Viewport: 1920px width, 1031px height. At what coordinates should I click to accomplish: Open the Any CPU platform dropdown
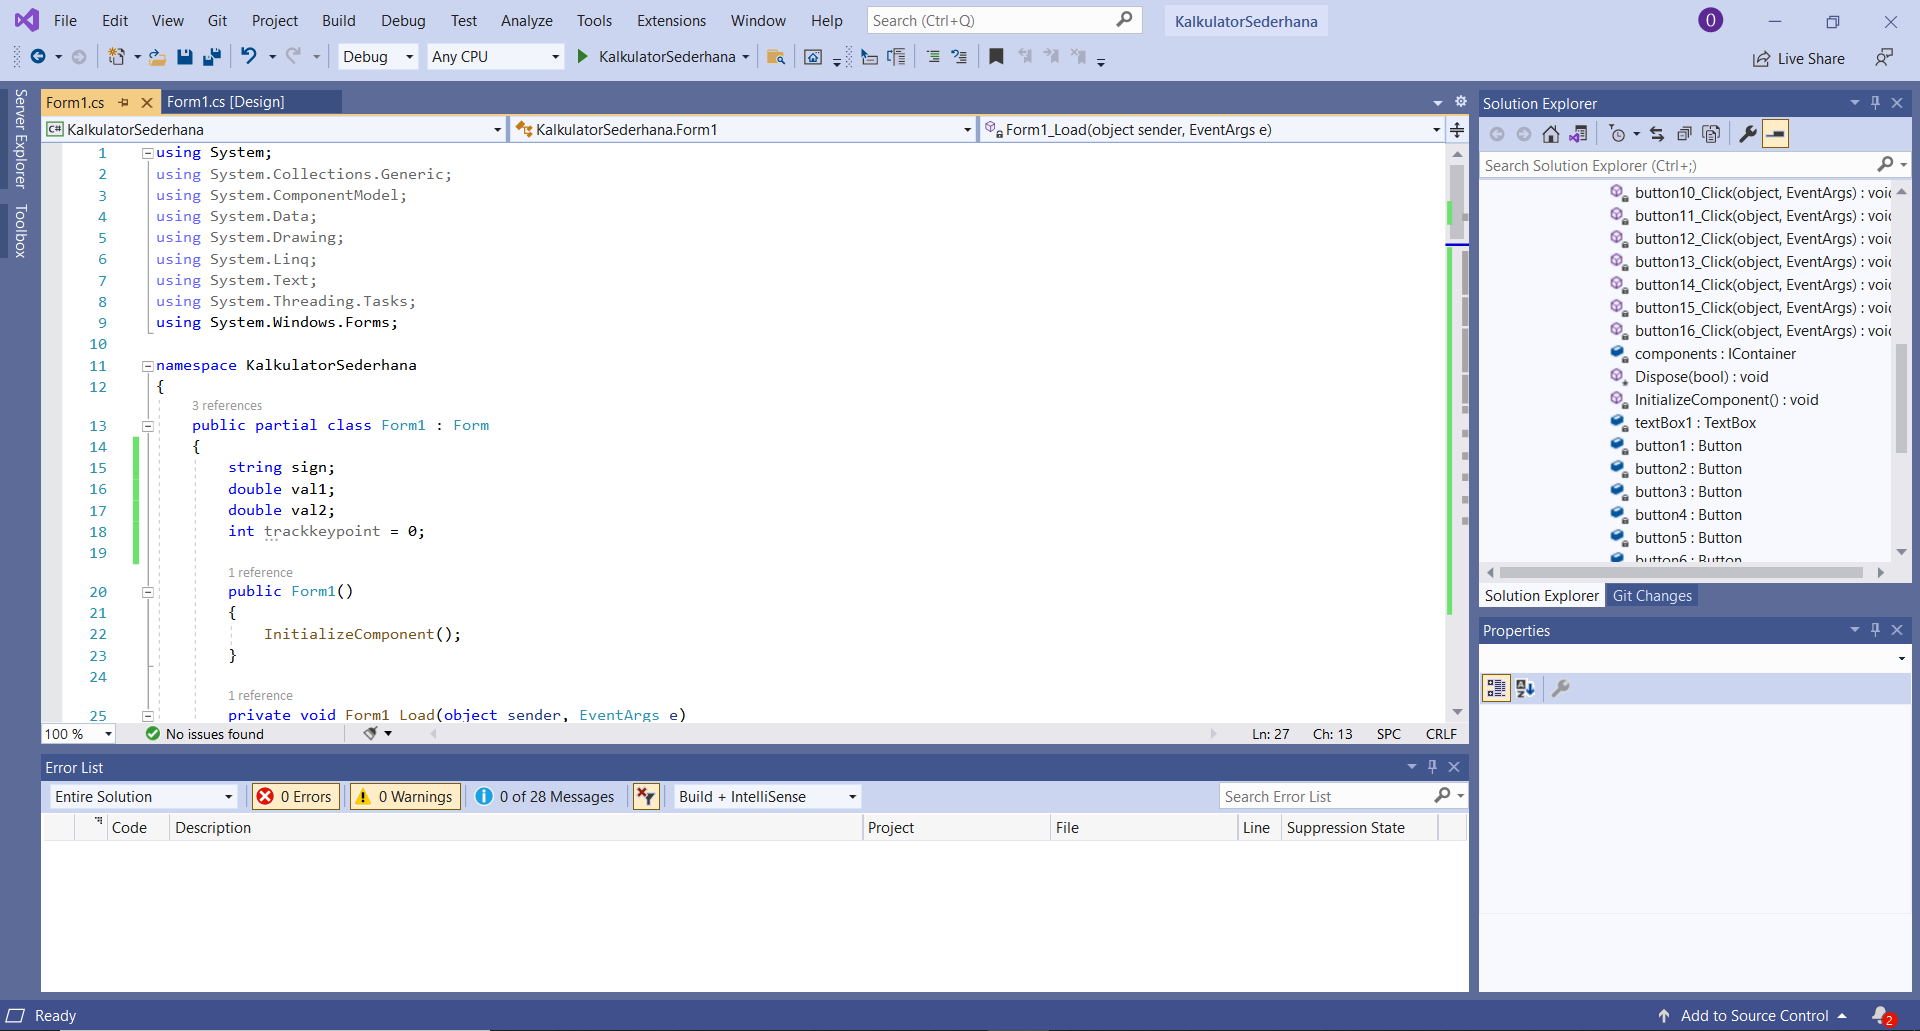tap(495, 57)
